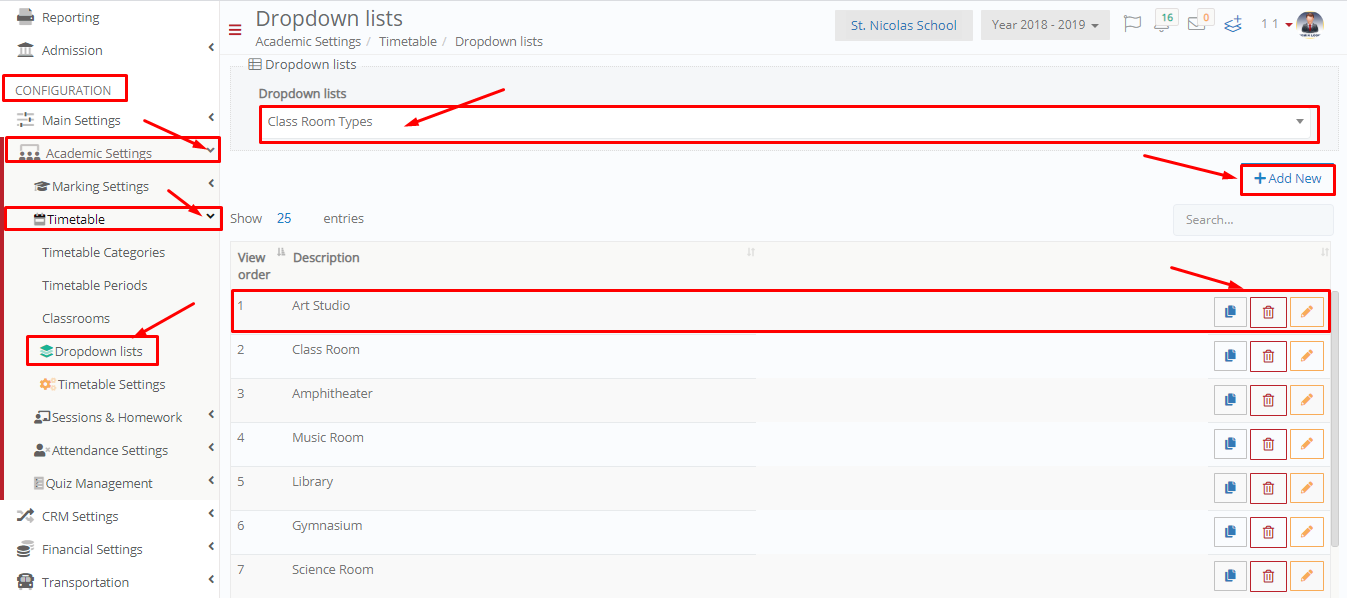Click the Add New button
1347x598 pixels.
click(1288, 178)
